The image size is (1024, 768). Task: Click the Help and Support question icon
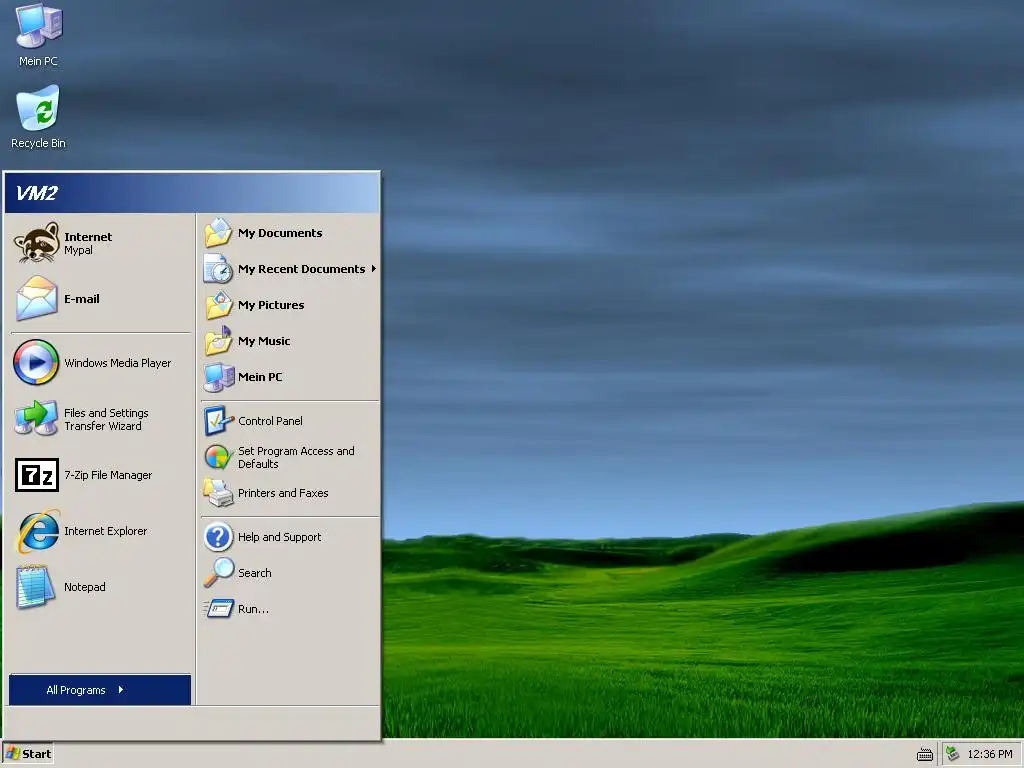pyautogui.click(x=218, y=537)
